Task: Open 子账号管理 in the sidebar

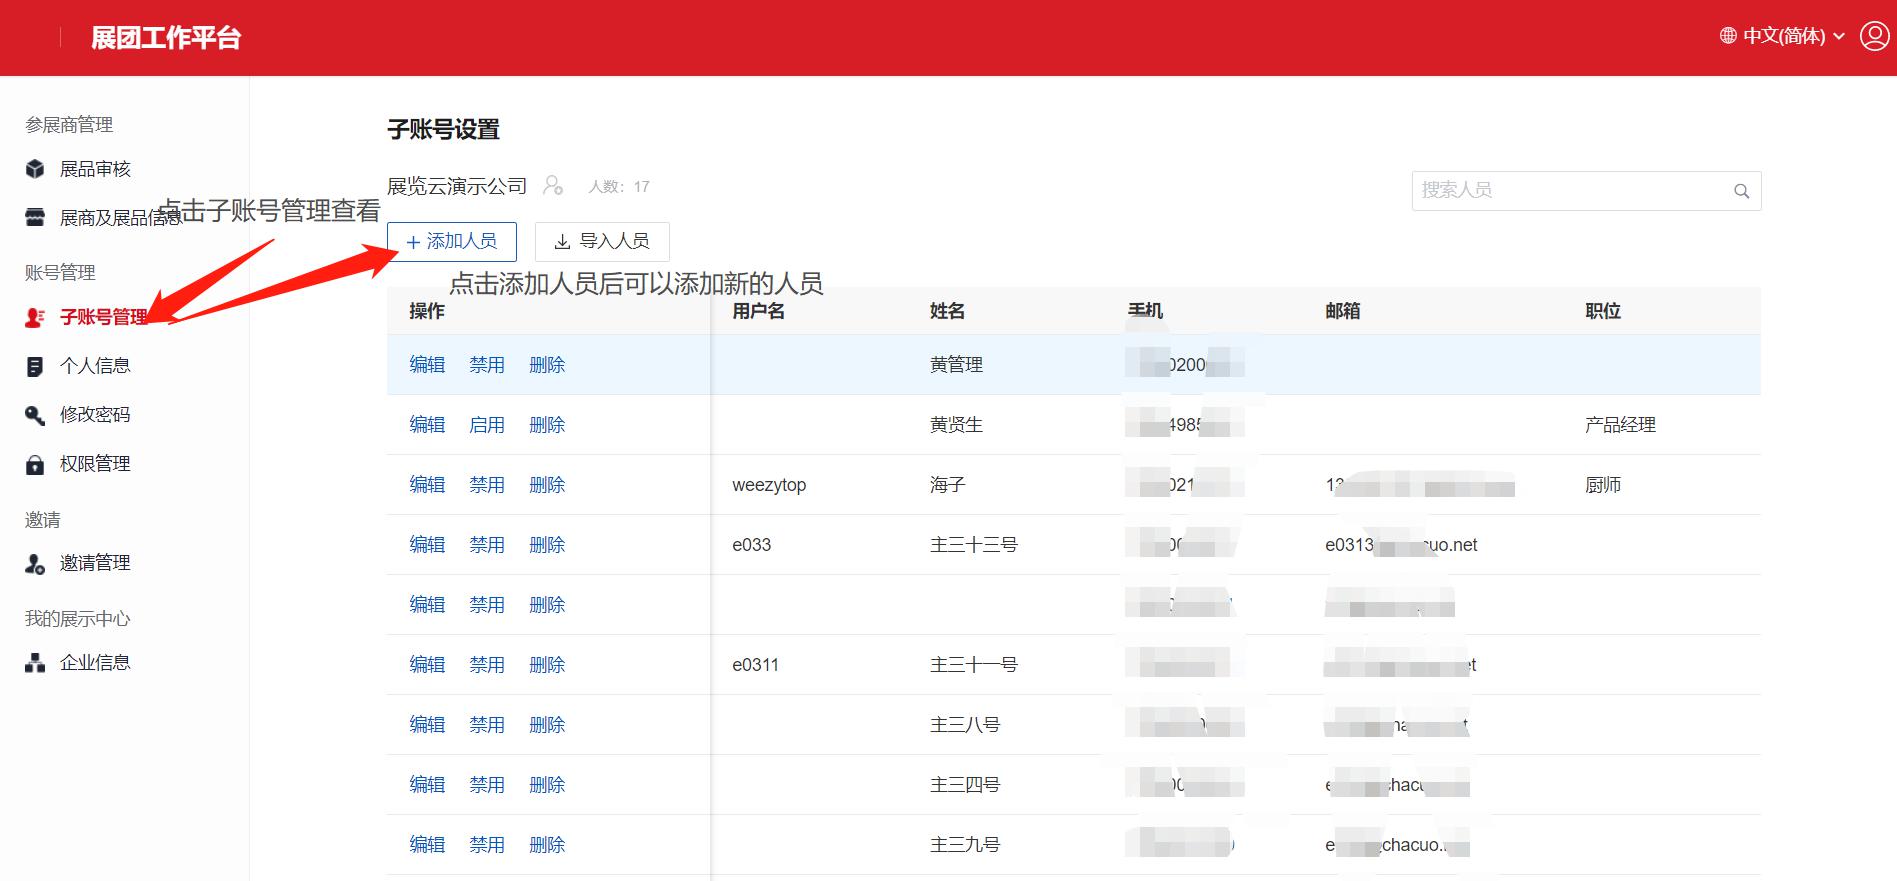Action: [x=103, y=317]
